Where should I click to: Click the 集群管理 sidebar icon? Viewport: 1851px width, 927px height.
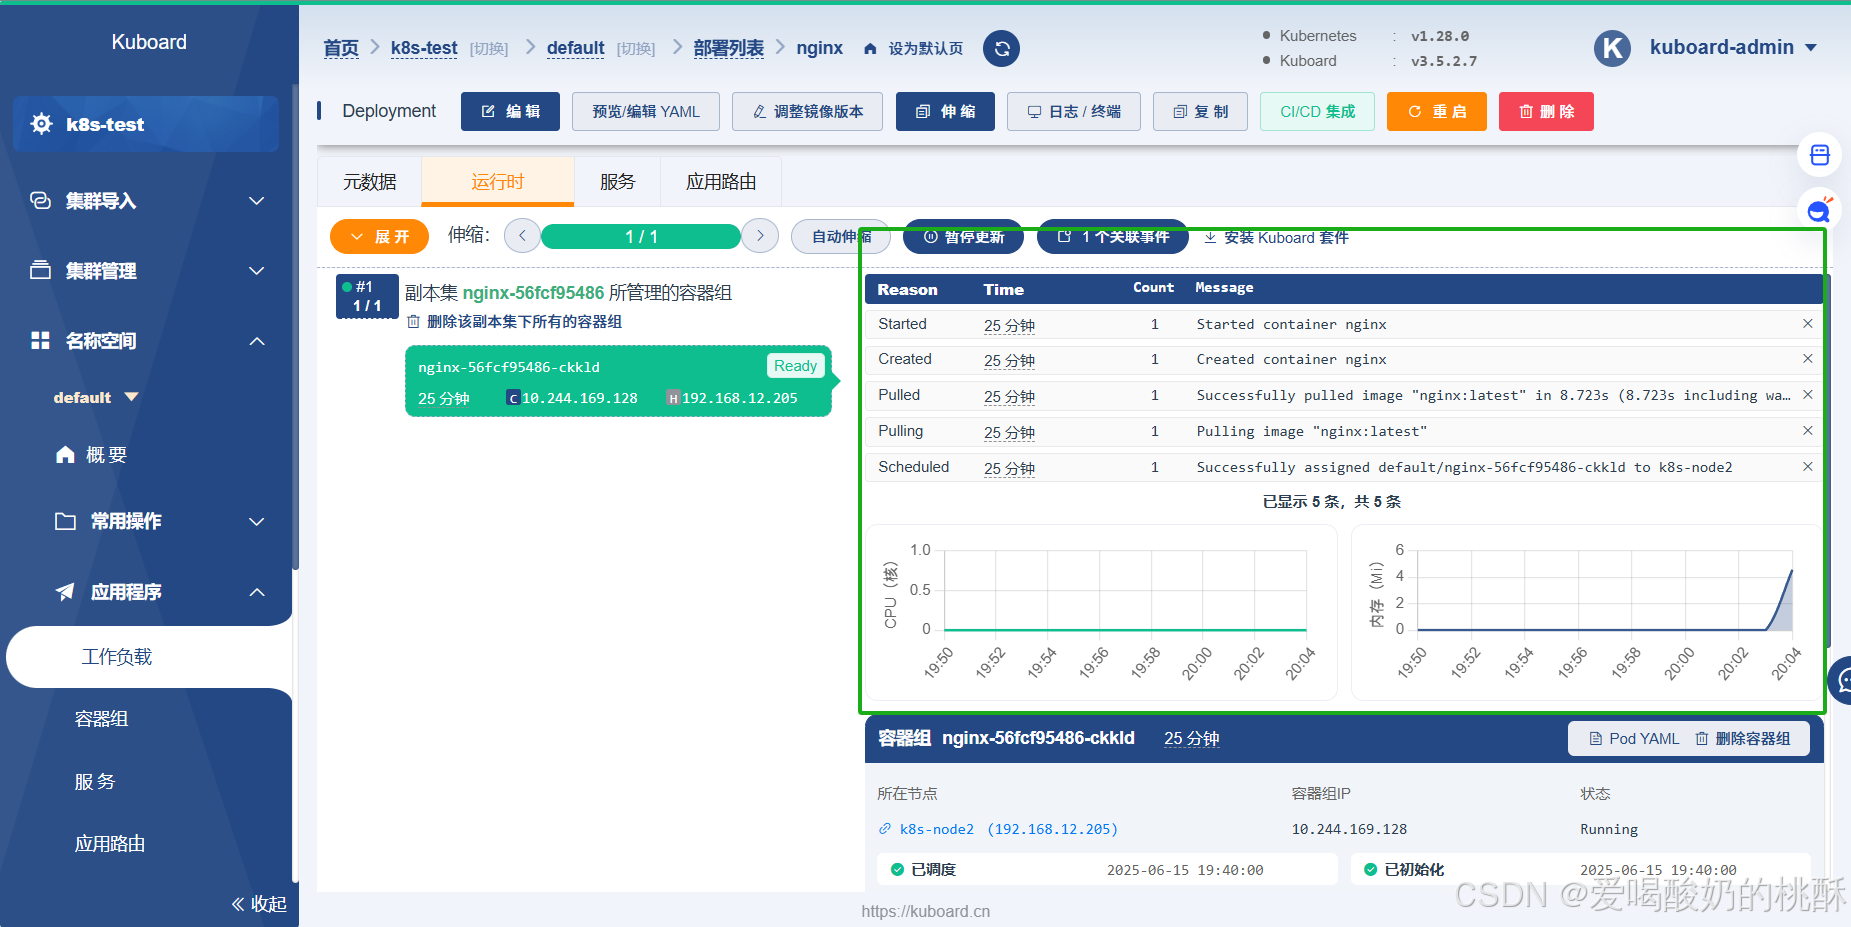(x=40, y=270)
